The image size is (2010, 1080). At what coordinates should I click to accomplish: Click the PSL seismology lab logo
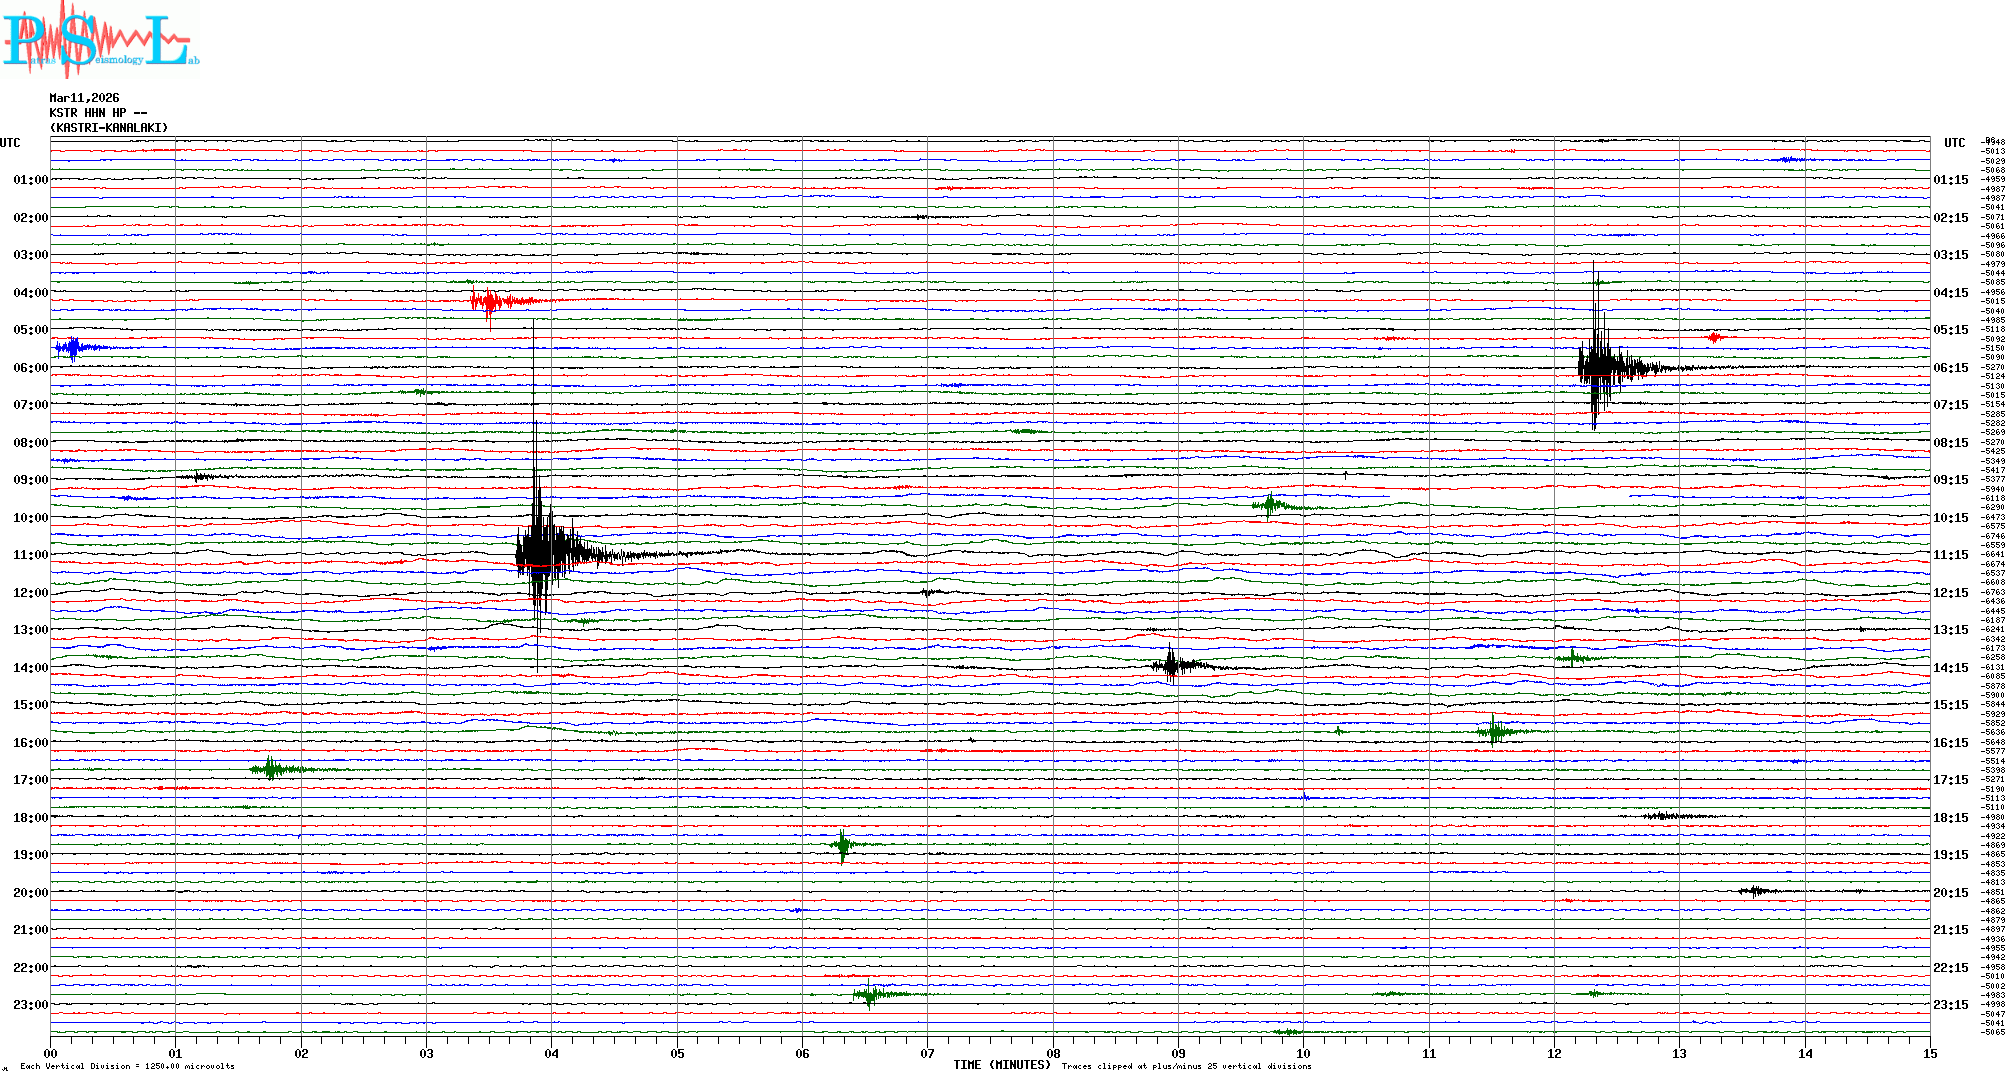(100, 40)
